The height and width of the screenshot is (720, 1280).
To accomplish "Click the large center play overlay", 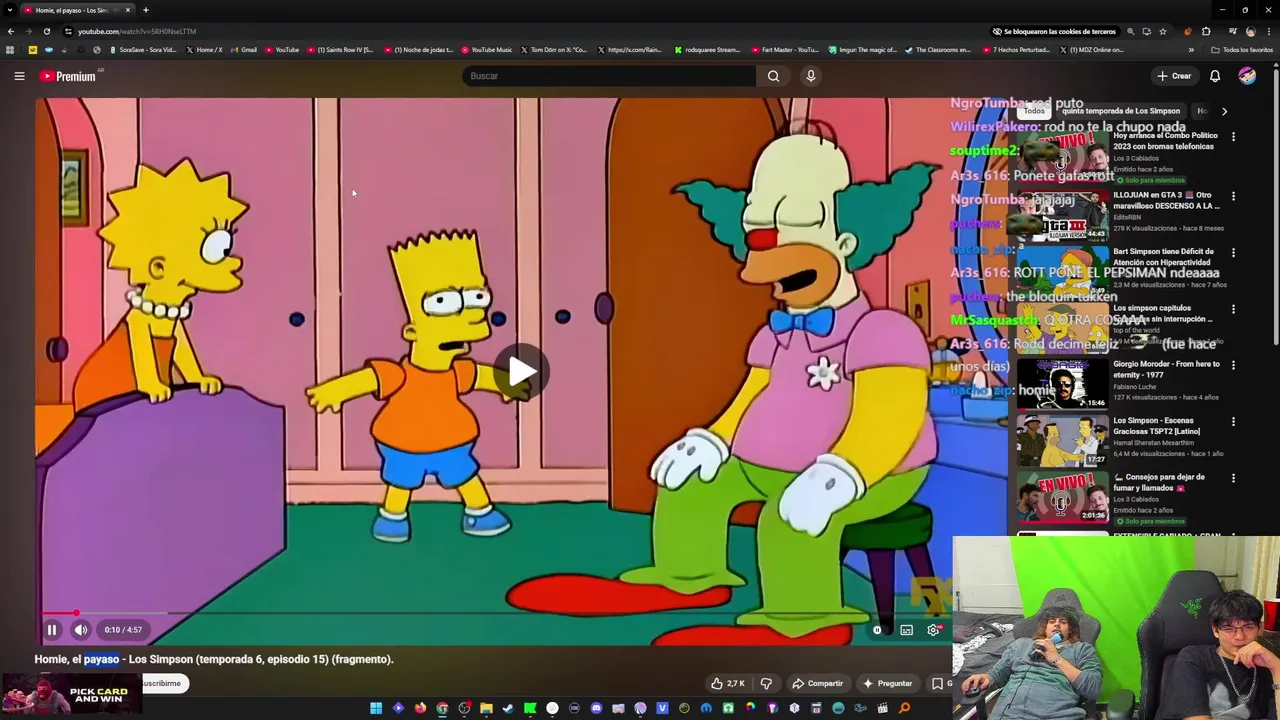I will [522, 372].
